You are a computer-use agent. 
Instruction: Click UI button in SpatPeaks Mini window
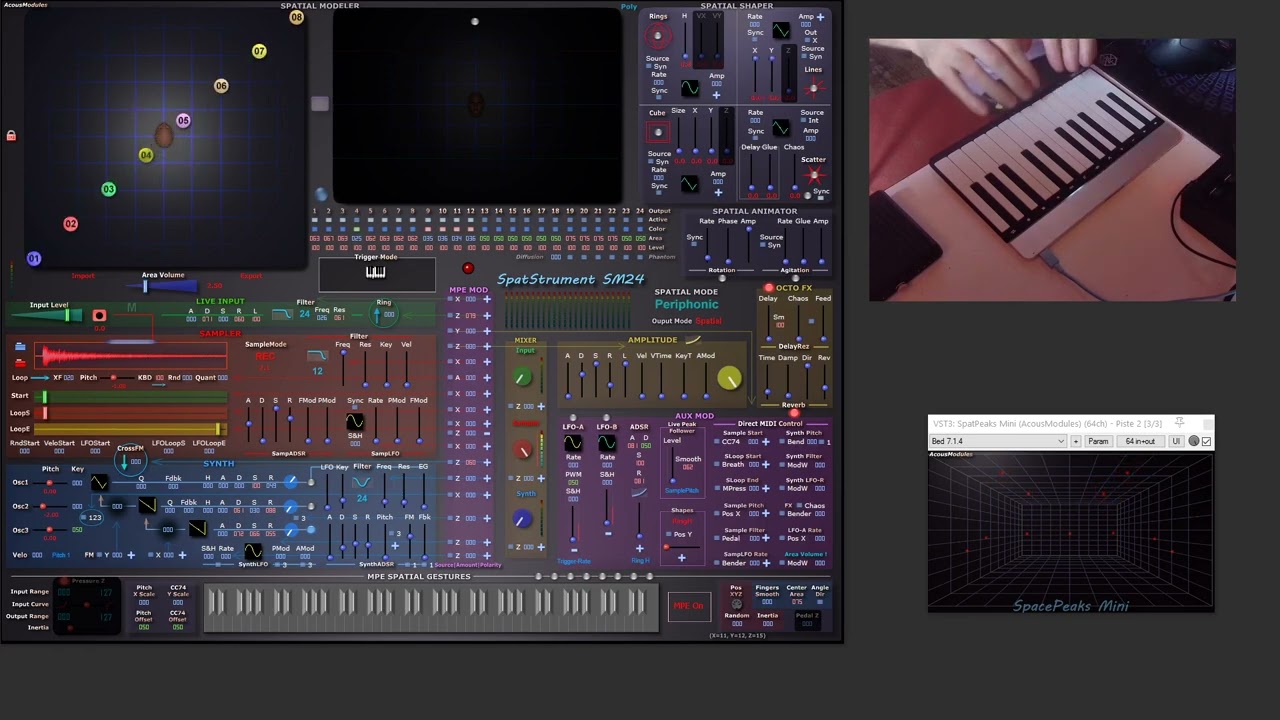click(1176, 441)
